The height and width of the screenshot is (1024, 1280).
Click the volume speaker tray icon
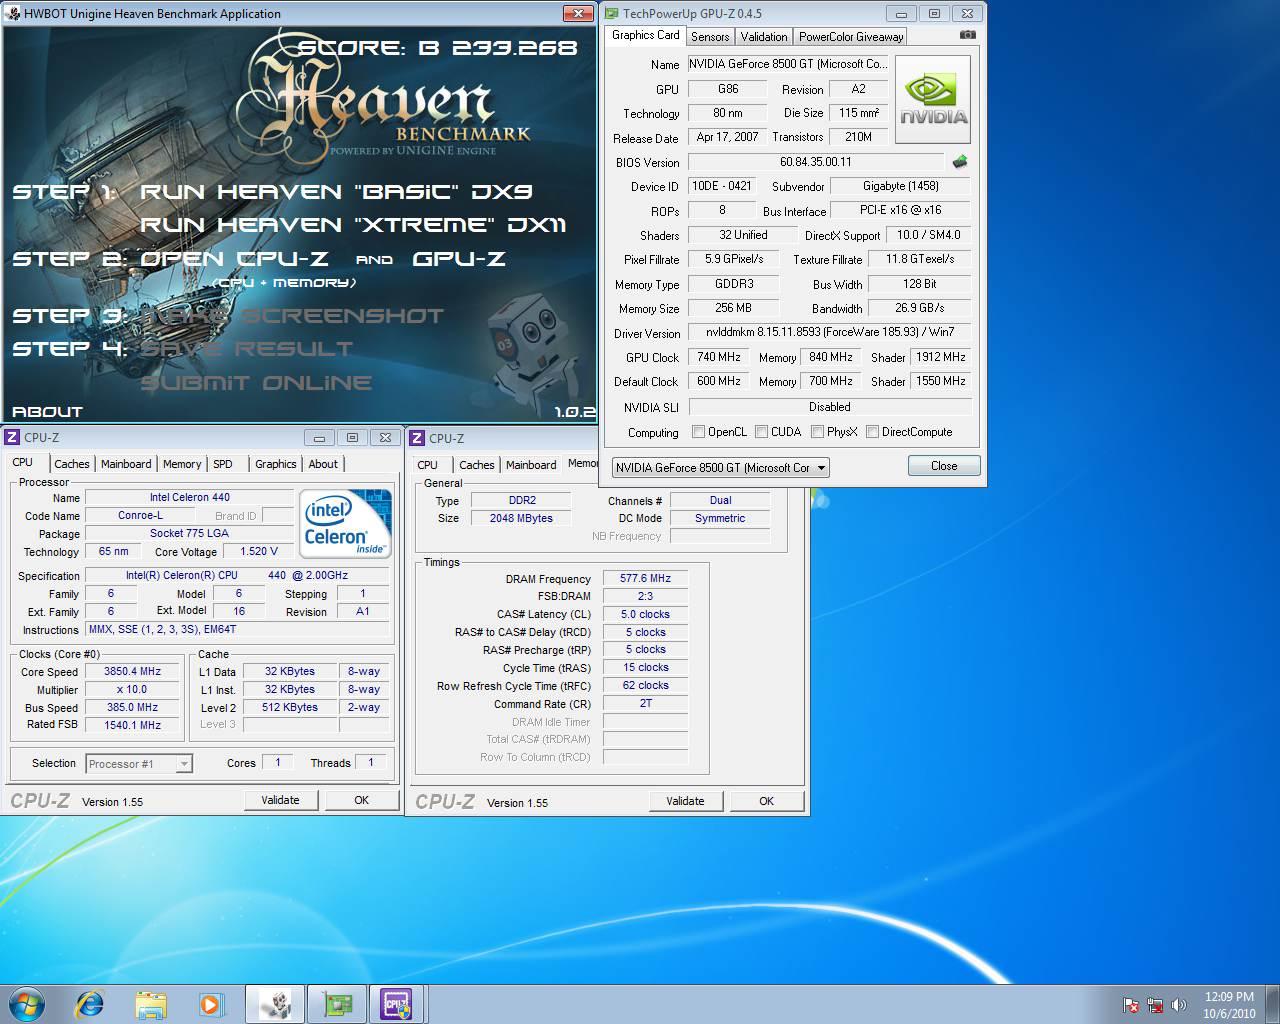(x=1179, y=1005)
